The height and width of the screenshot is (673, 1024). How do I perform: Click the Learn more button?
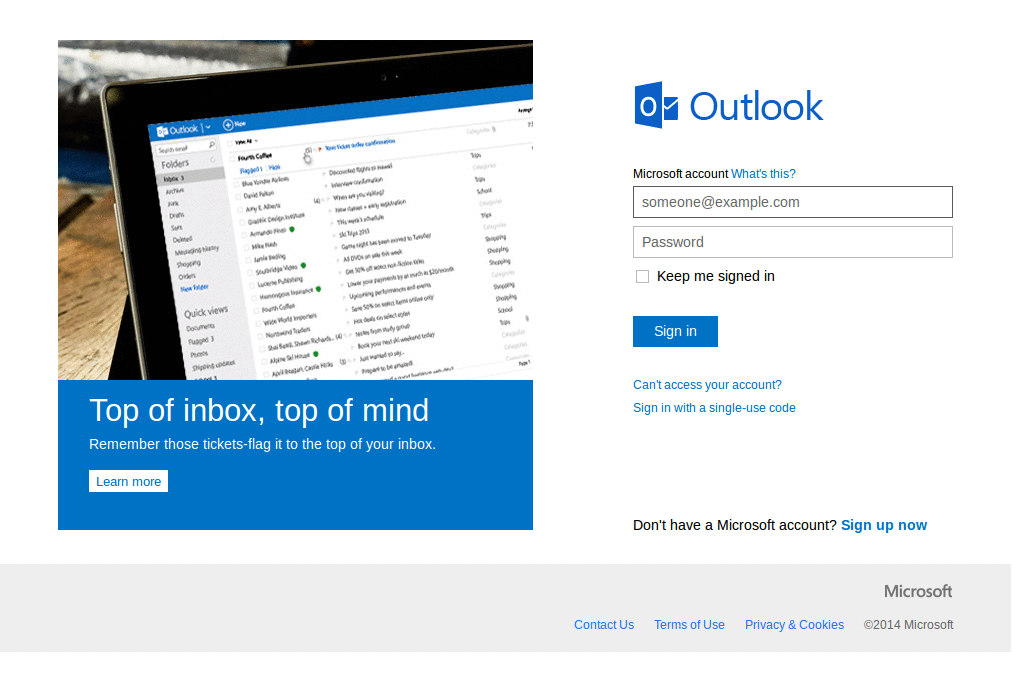pos(129,482)
